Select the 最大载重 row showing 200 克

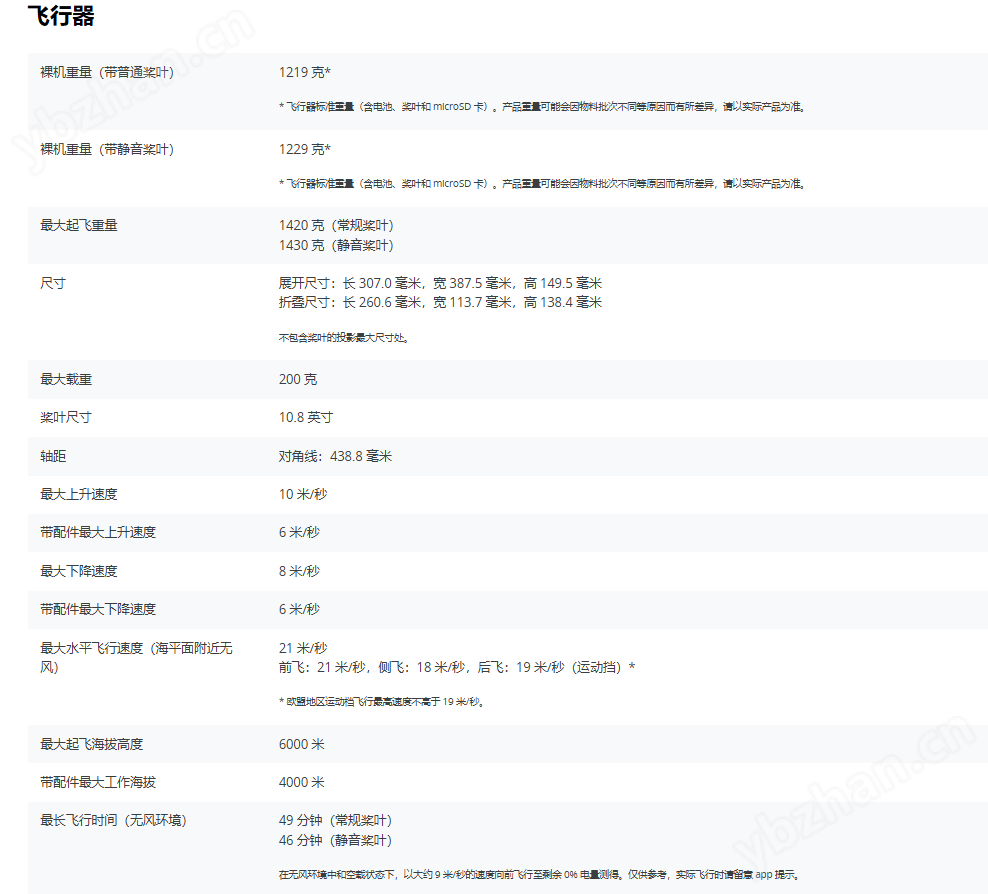pos(64,379)
